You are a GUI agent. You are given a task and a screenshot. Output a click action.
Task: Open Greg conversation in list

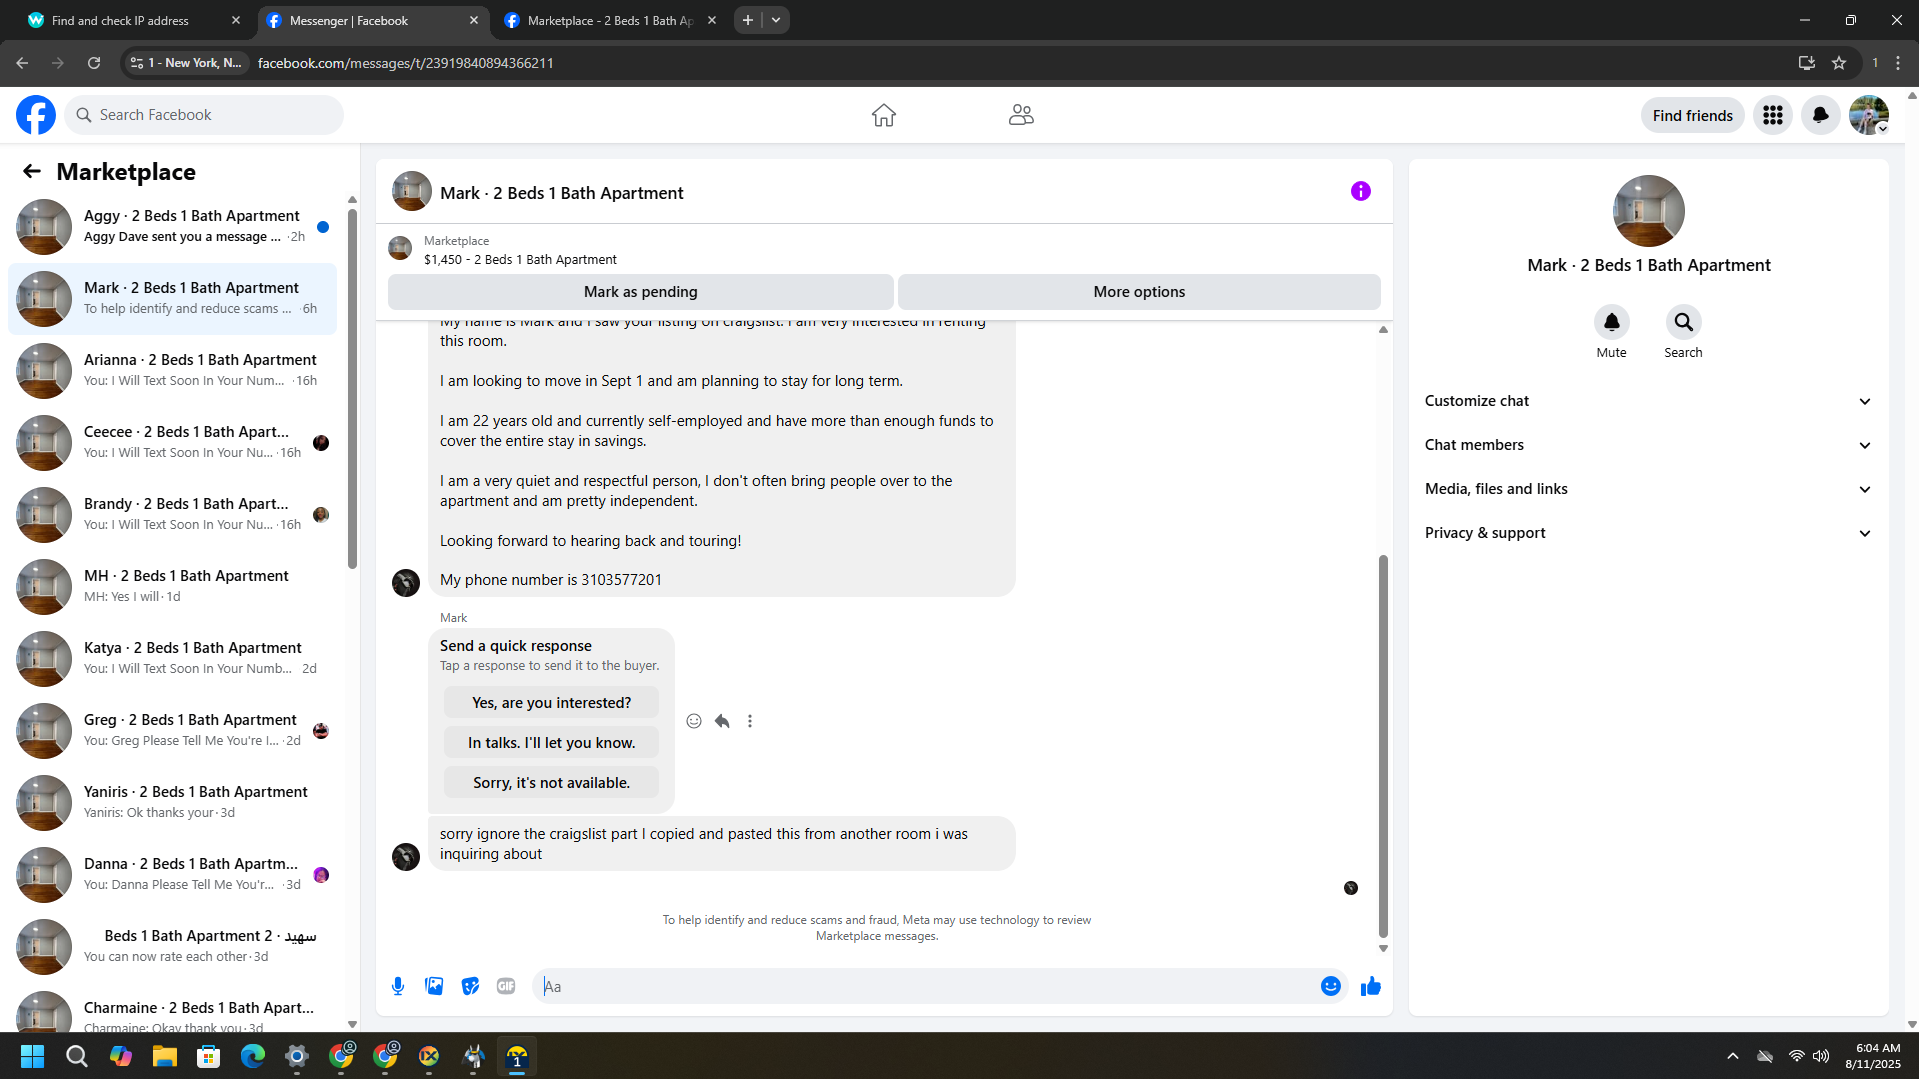172,731
